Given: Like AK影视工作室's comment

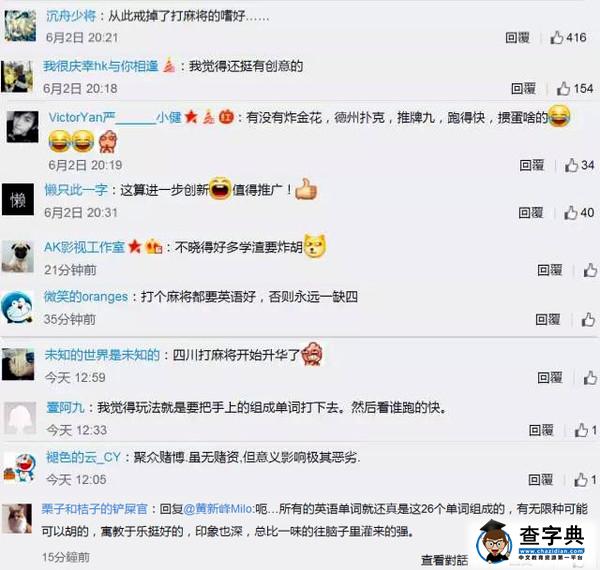Looking at the screenshot, I should point(590,270).
